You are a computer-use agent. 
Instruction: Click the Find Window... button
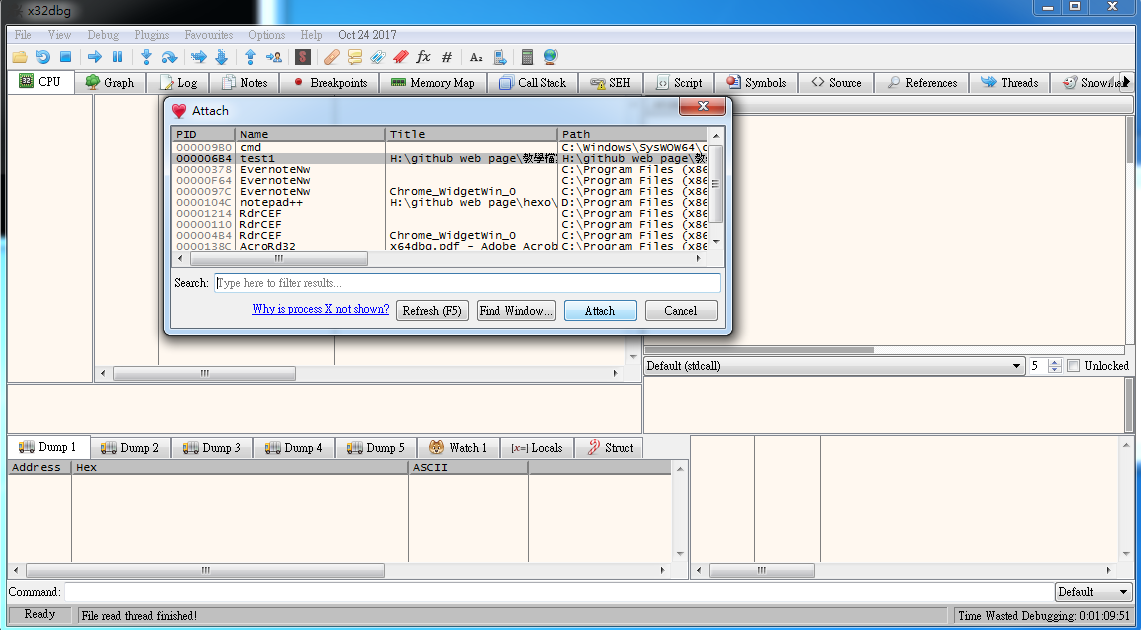click(x=517, y=311)
